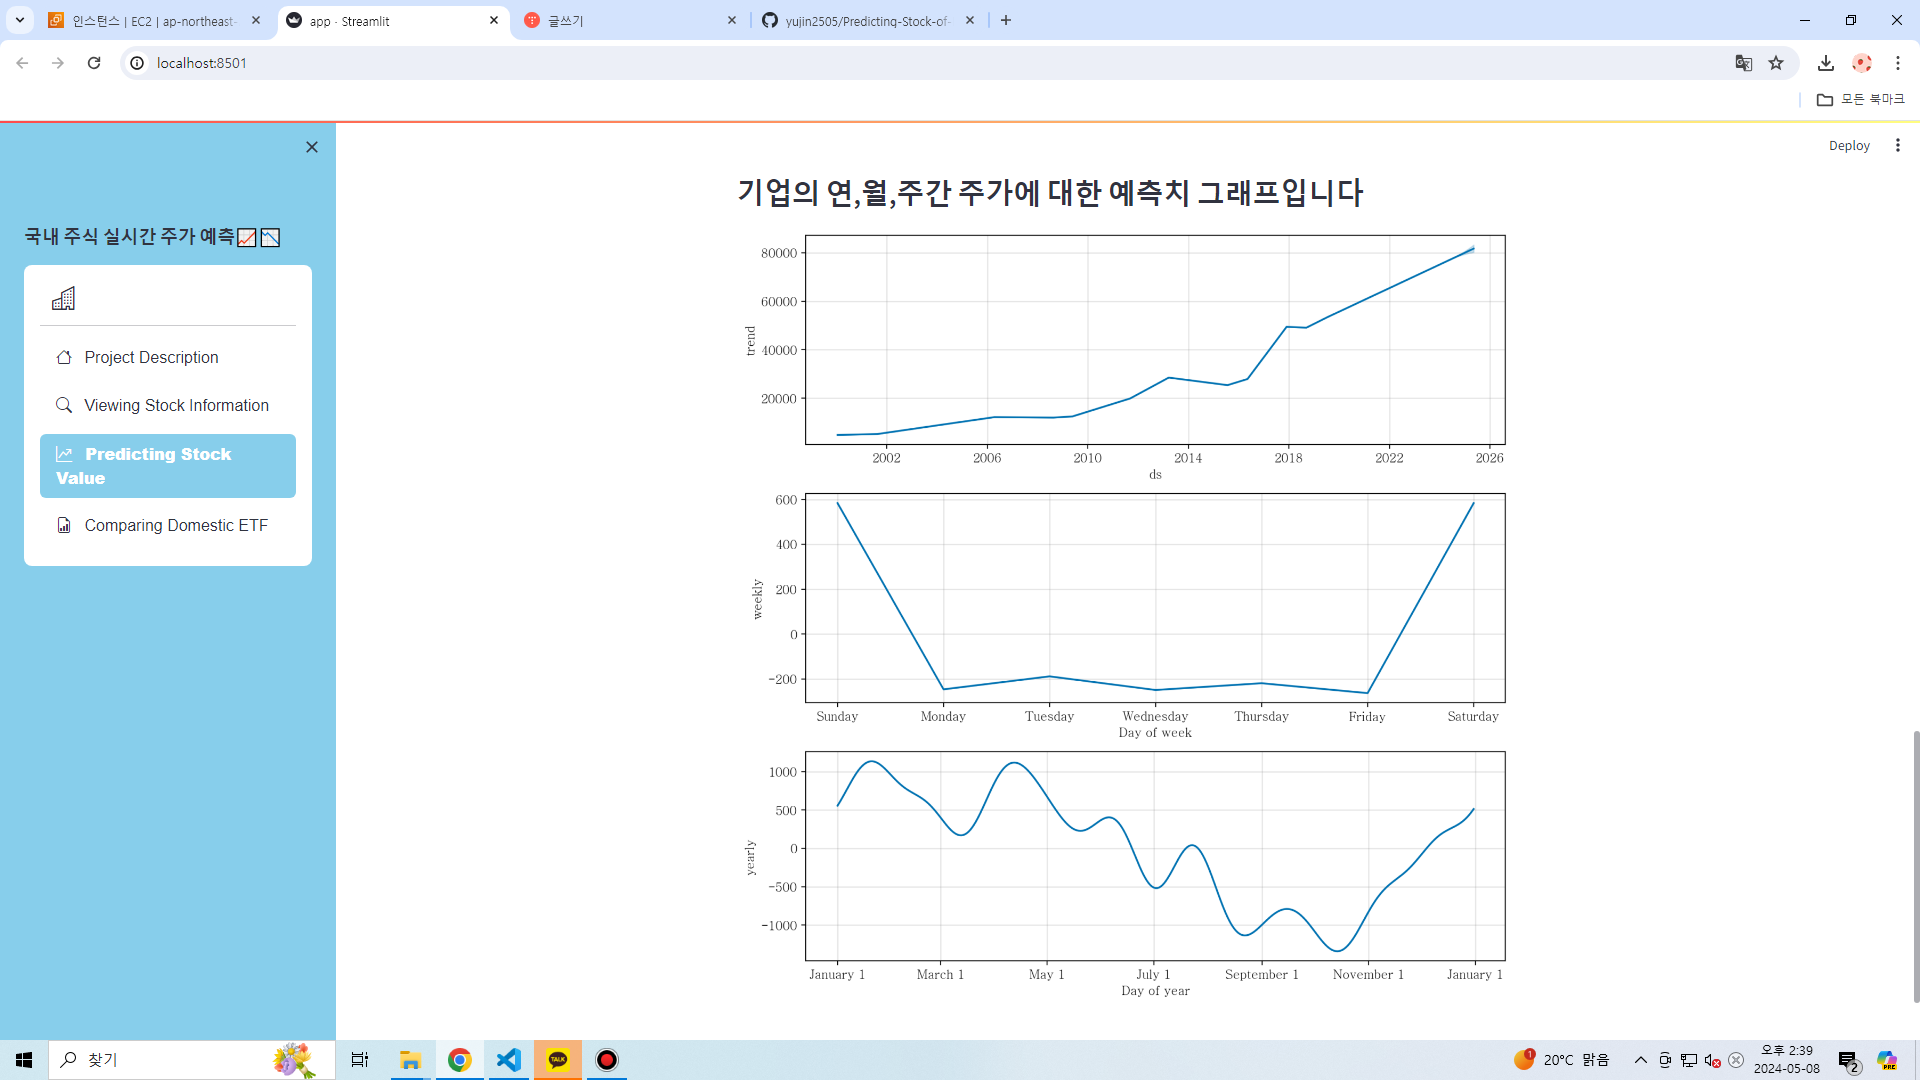Click the Deploy button

tap(1848, 145)
